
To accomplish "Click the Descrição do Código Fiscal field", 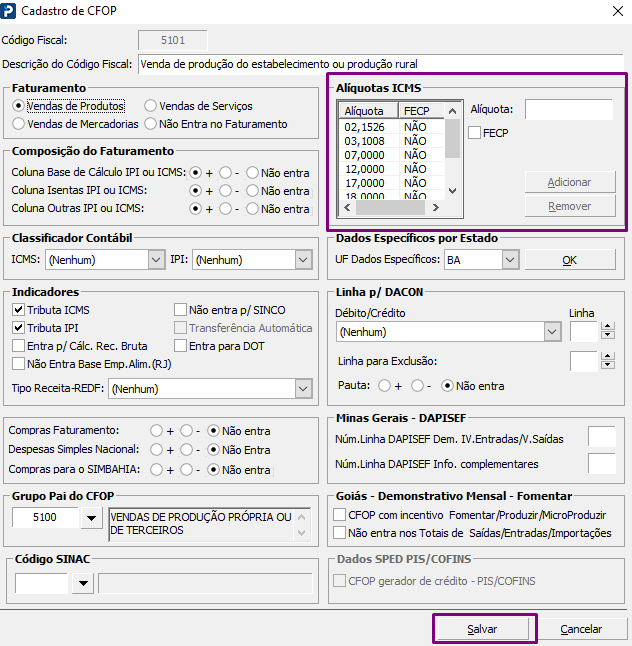I will (x=381, y=64).
